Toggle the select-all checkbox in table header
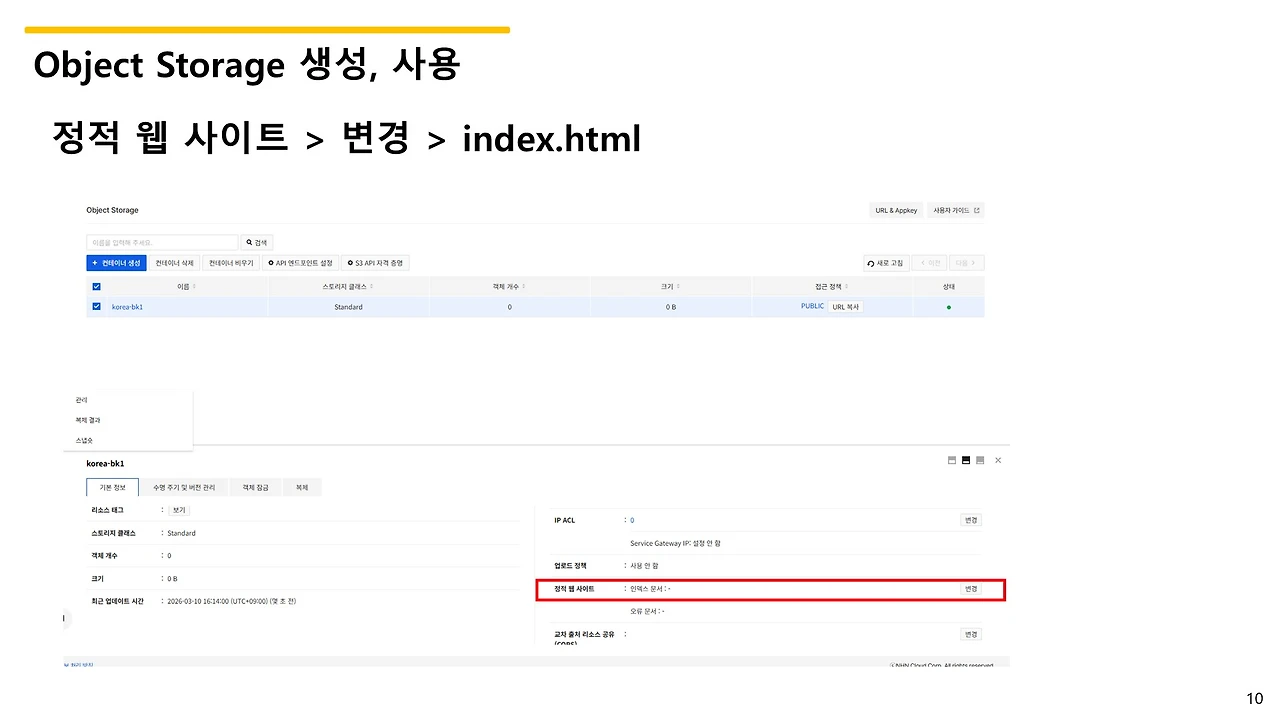The image size is (1280, 720). (96, 286)
